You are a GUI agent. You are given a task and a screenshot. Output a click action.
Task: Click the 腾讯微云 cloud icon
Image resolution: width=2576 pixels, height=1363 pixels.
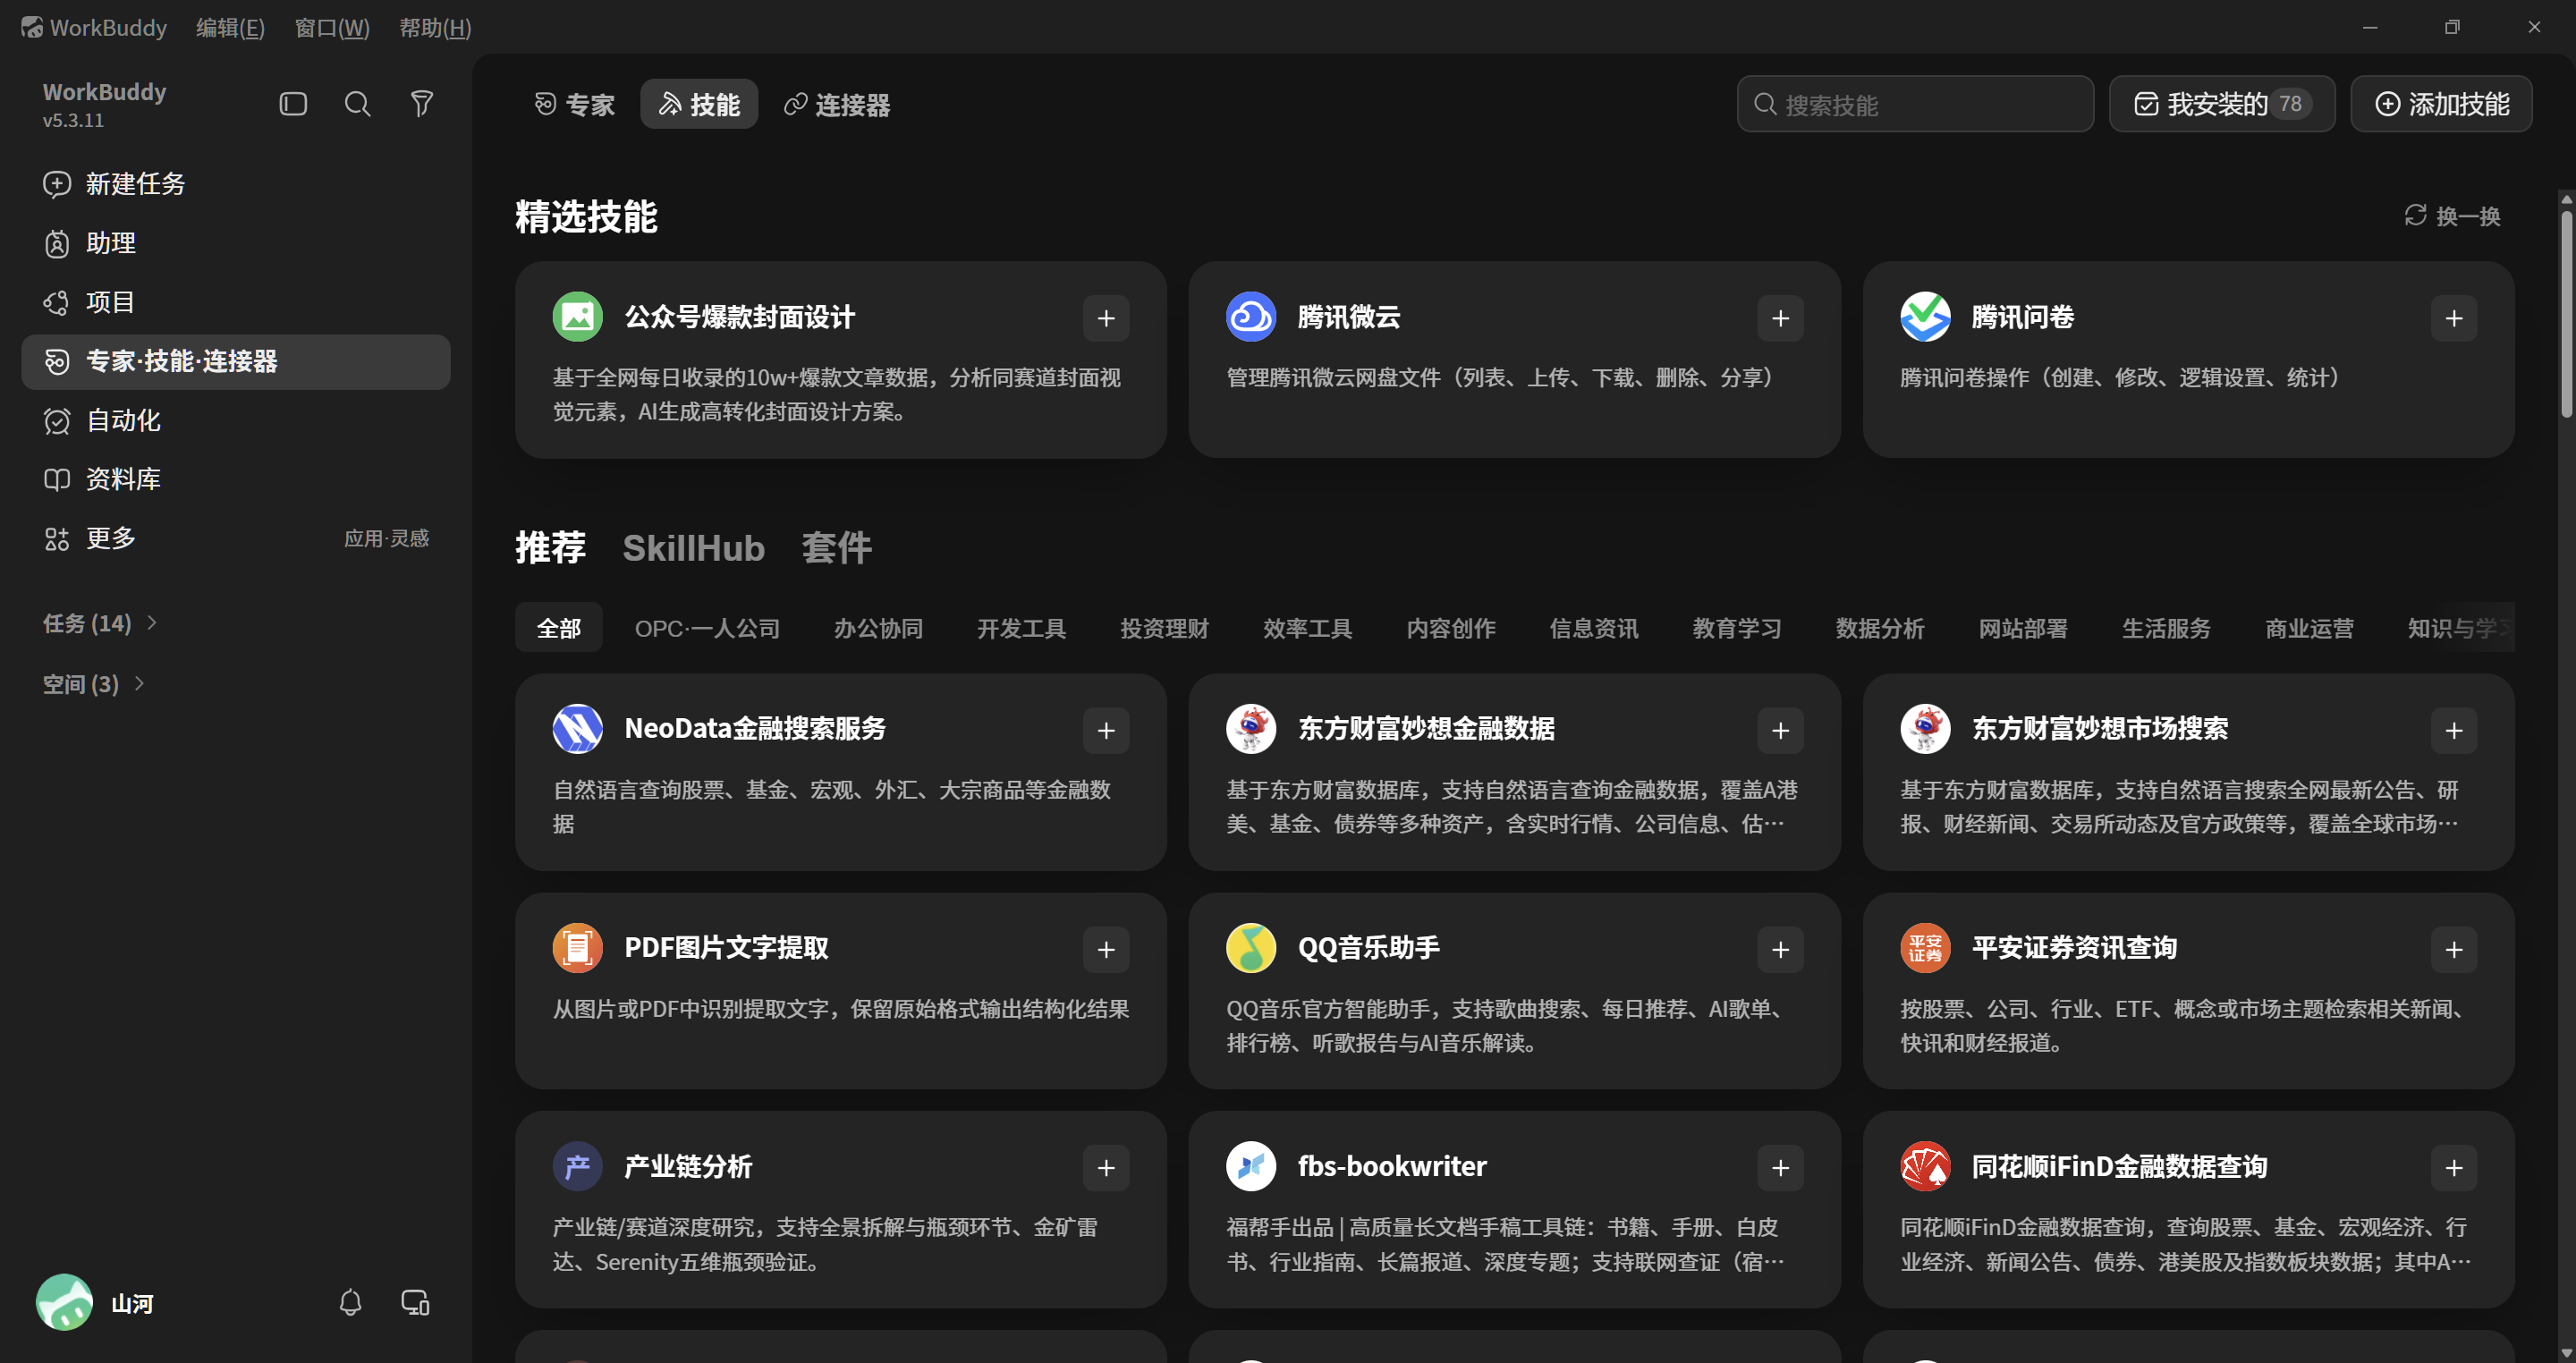pos(1251,317)
